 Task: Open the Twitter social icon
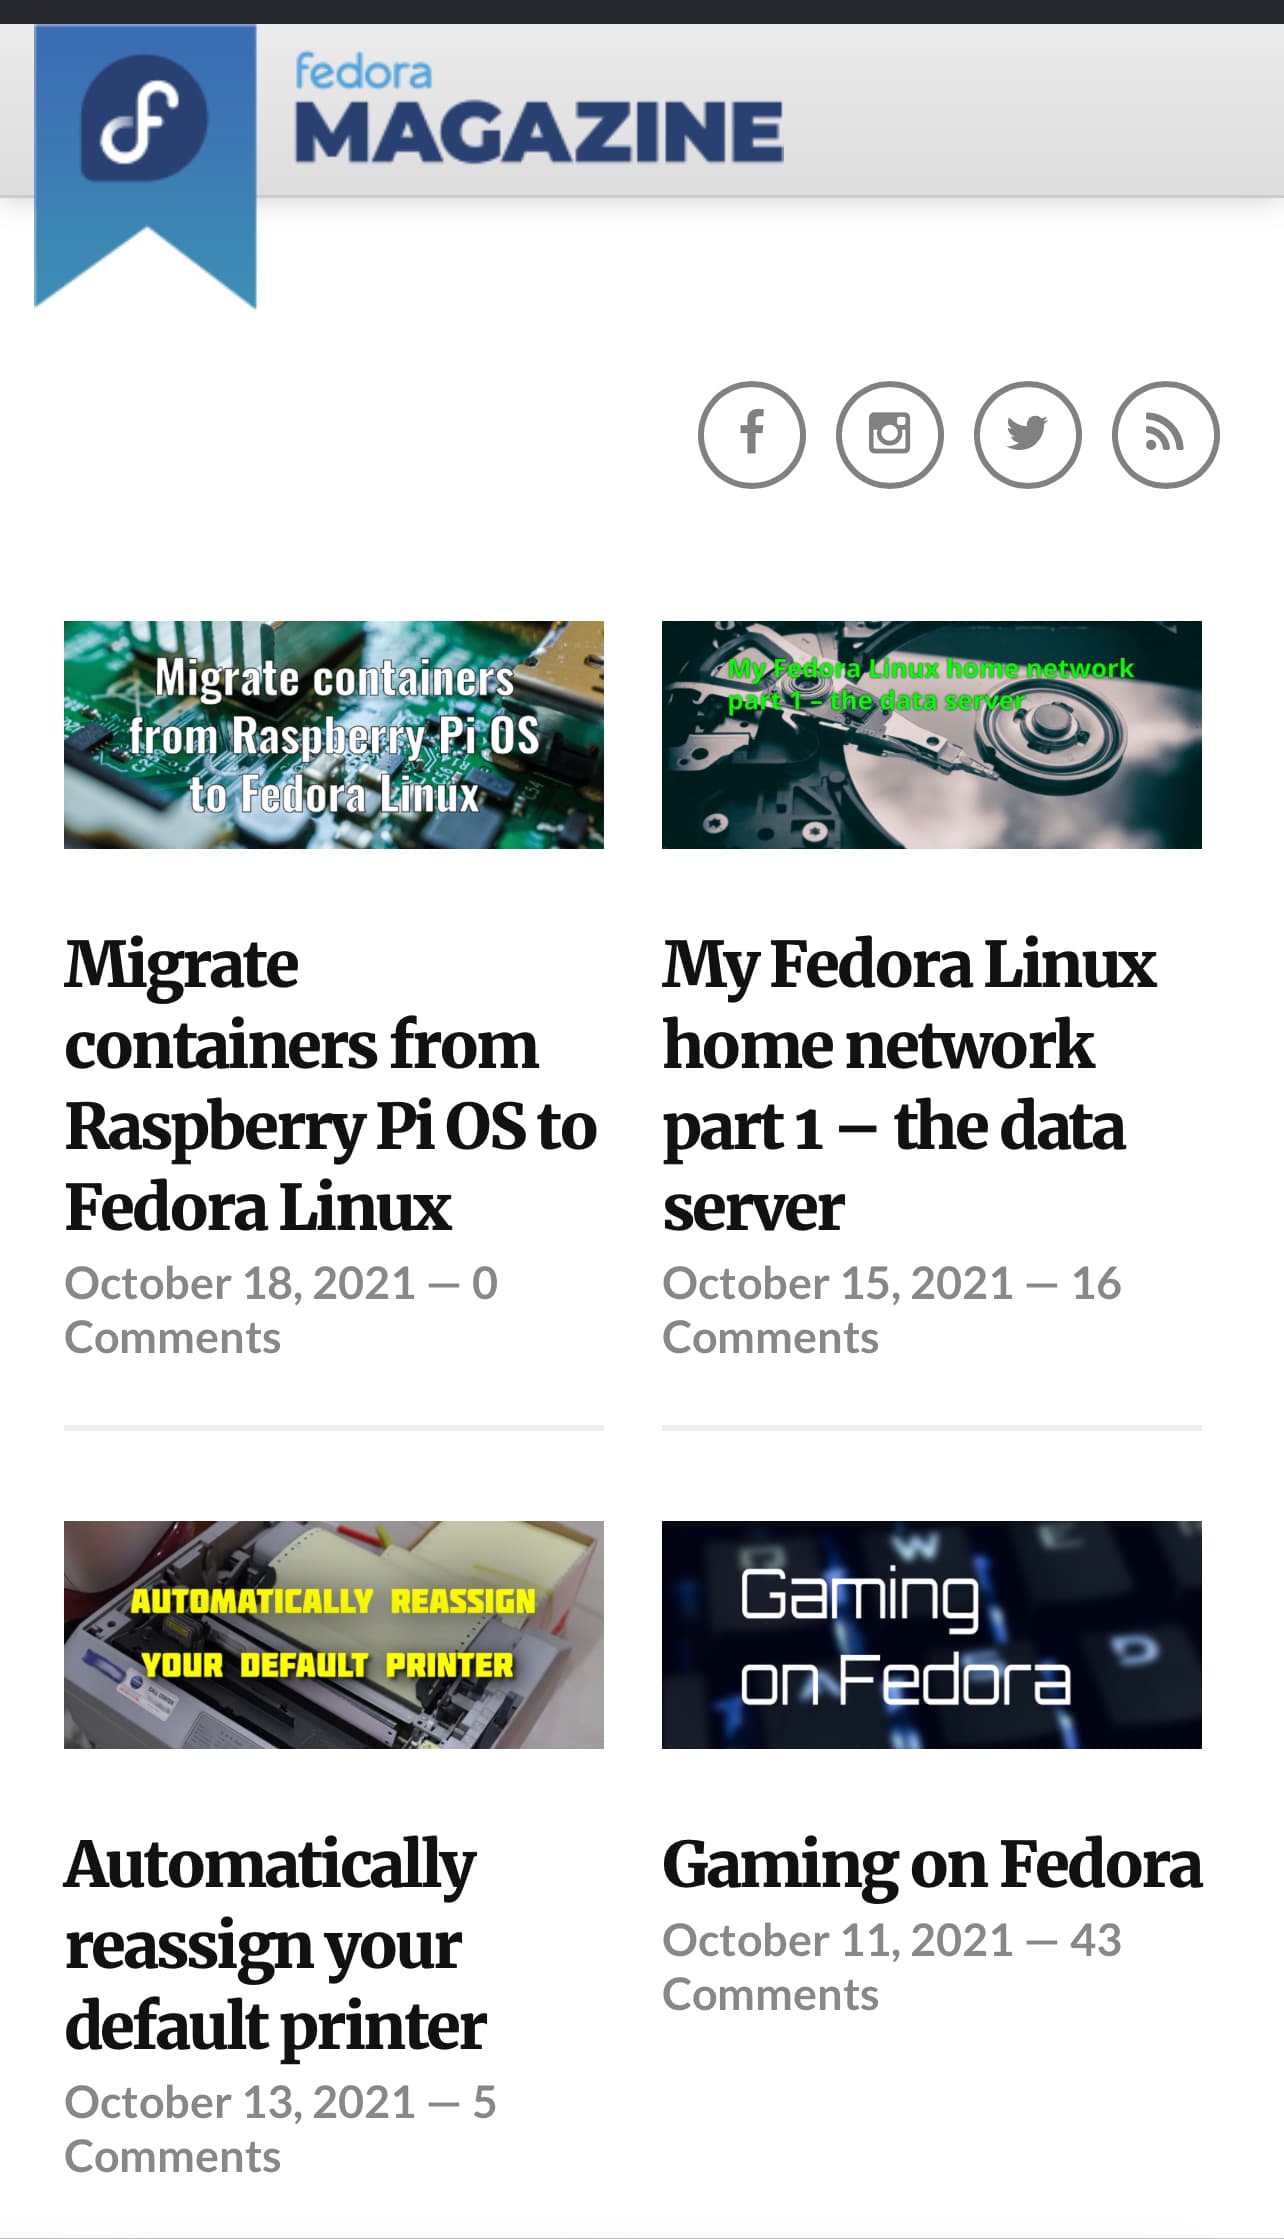coord(1027,435)
